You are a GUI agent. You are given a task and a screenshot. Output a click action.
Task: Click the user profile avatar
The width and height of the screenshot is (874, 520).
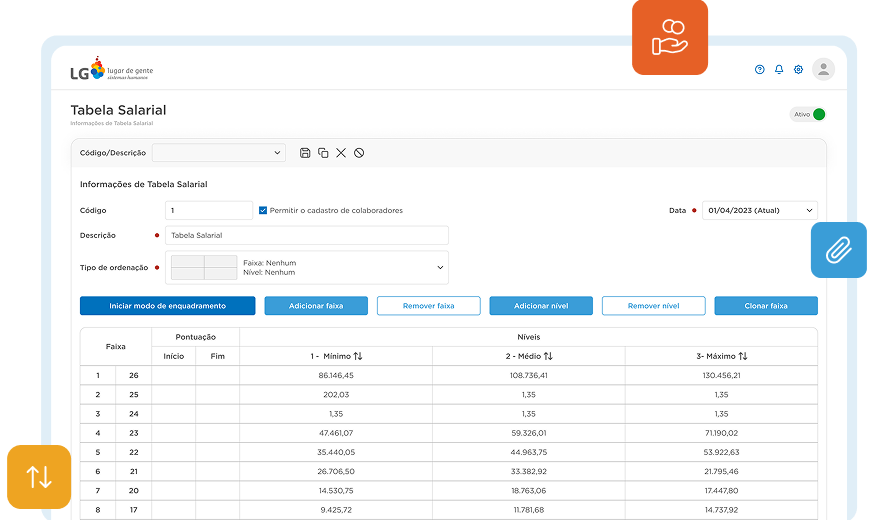coord(823,69)
